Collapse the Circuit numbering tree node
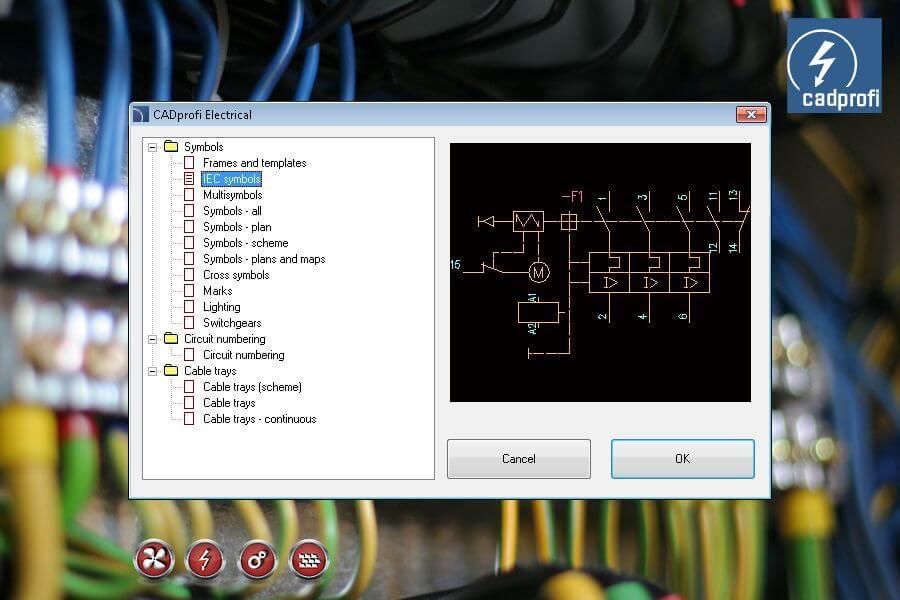 coord(153,339)
